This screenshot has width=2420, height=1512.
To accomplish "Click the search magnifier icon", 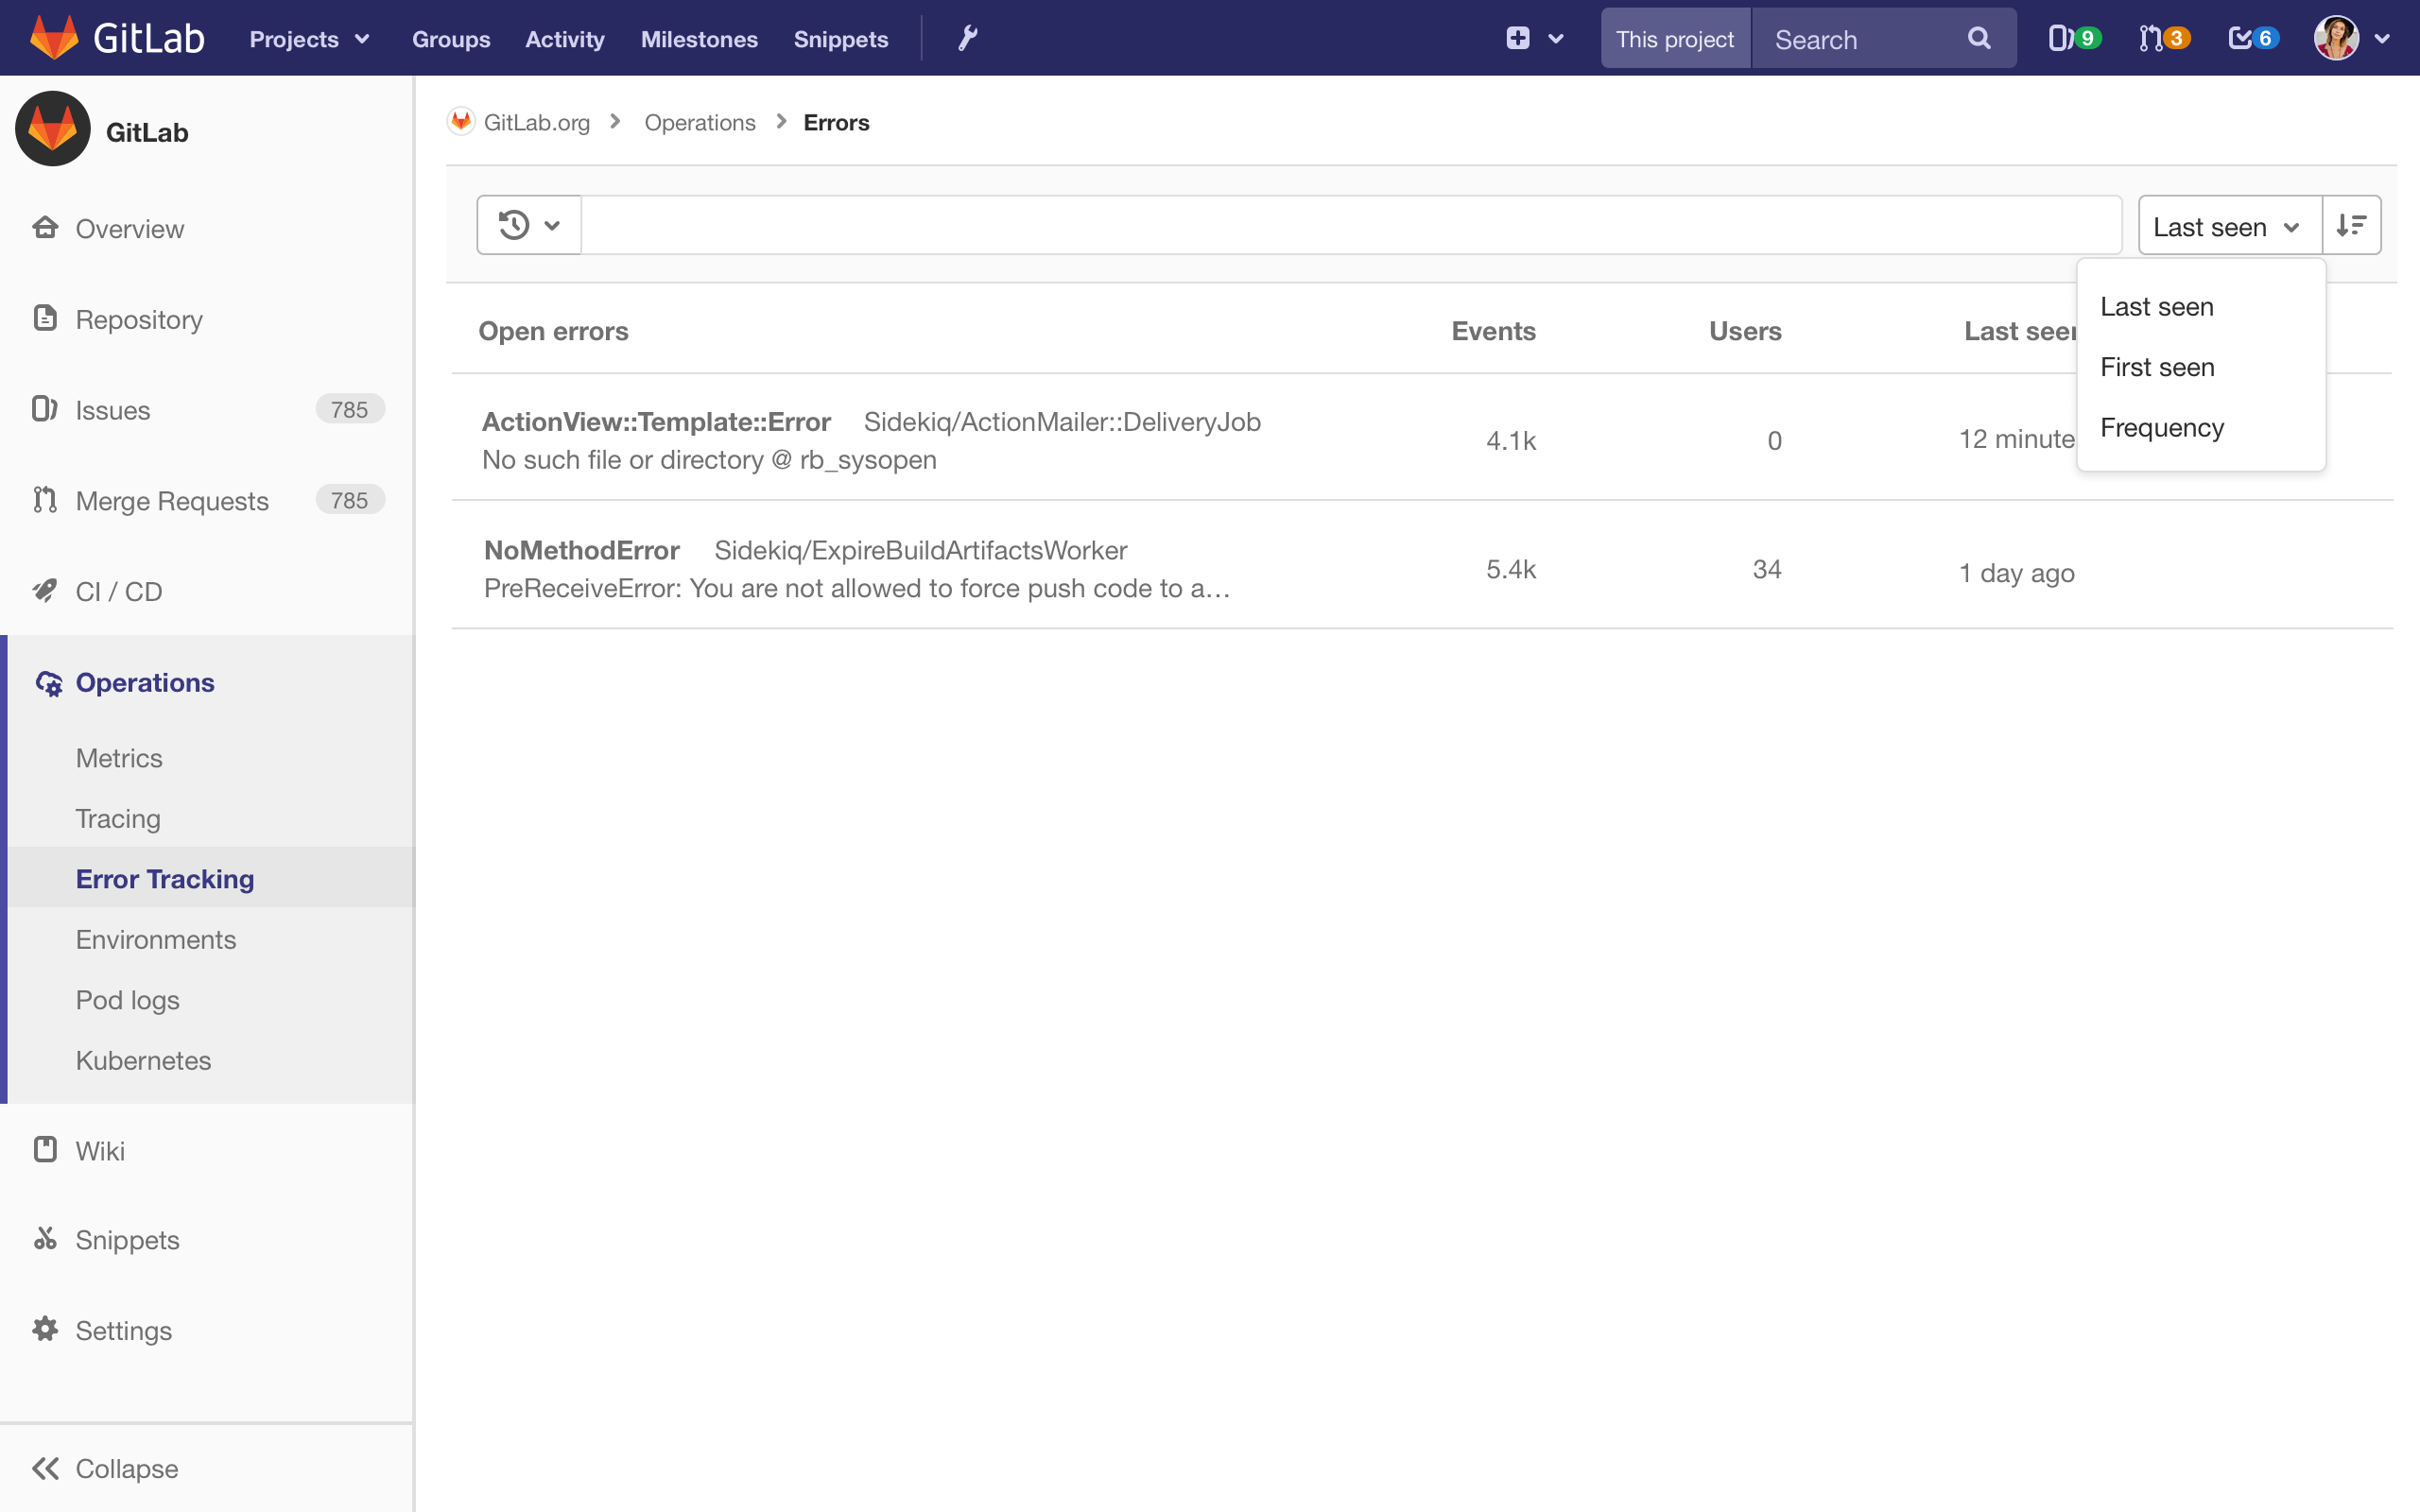I will point(1979,38).
